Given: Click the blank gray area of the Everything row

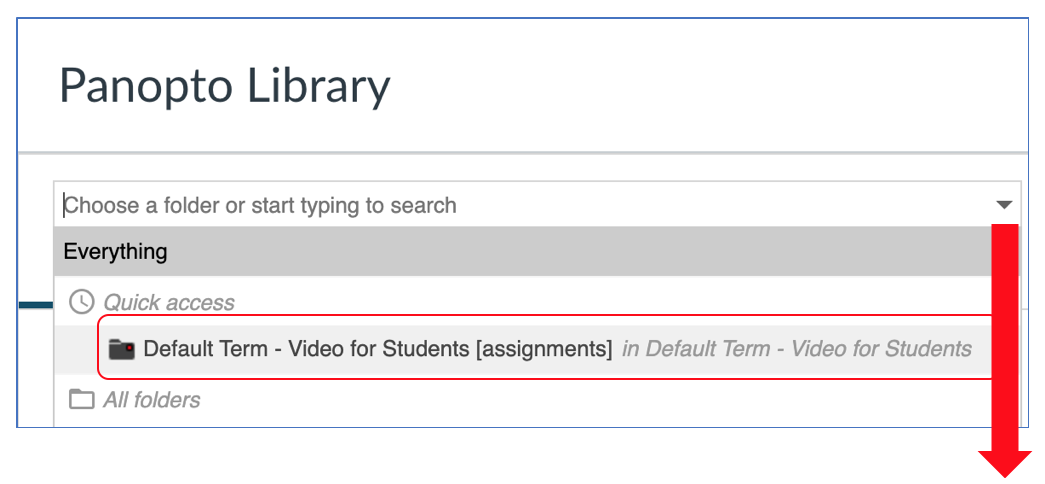Looking at the screenshot, I should click(580, 251).
